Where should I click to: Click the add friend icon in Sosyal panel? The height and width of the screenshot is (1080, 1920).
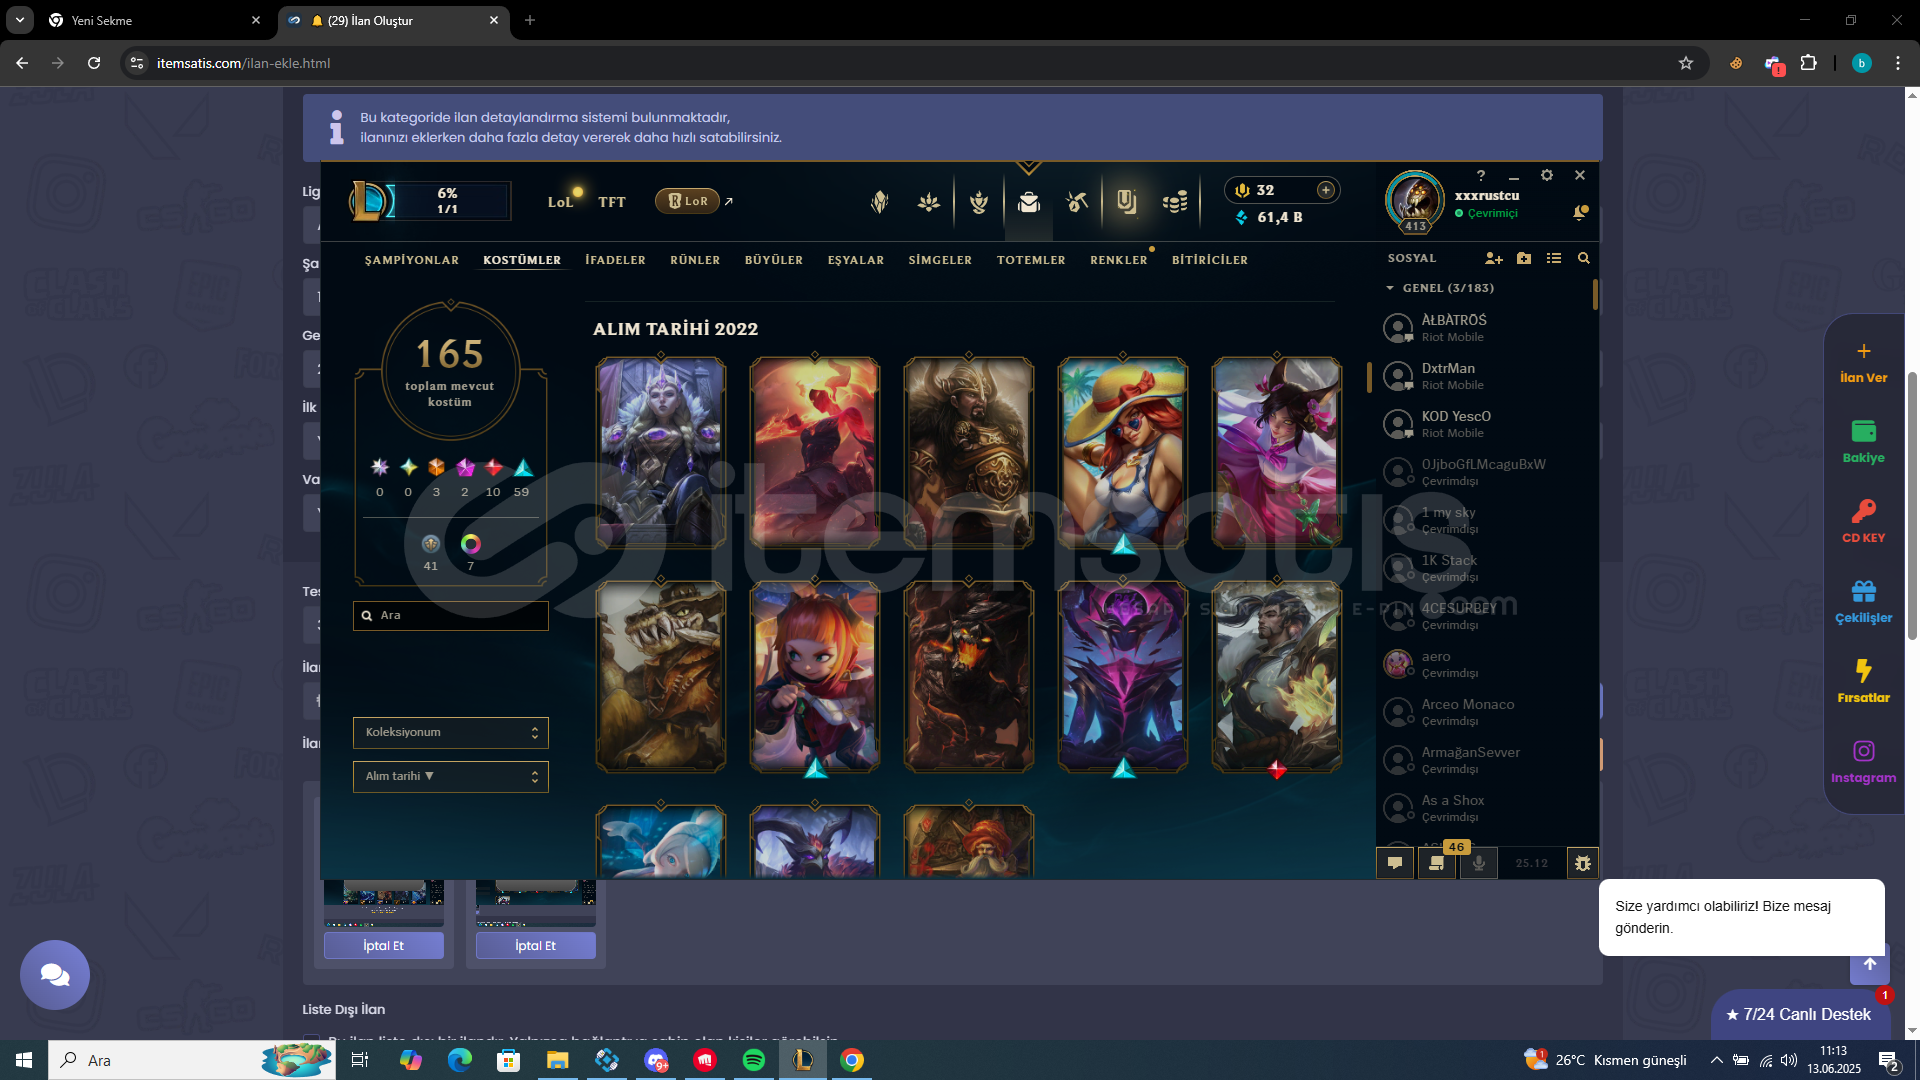pos(1494,258)
